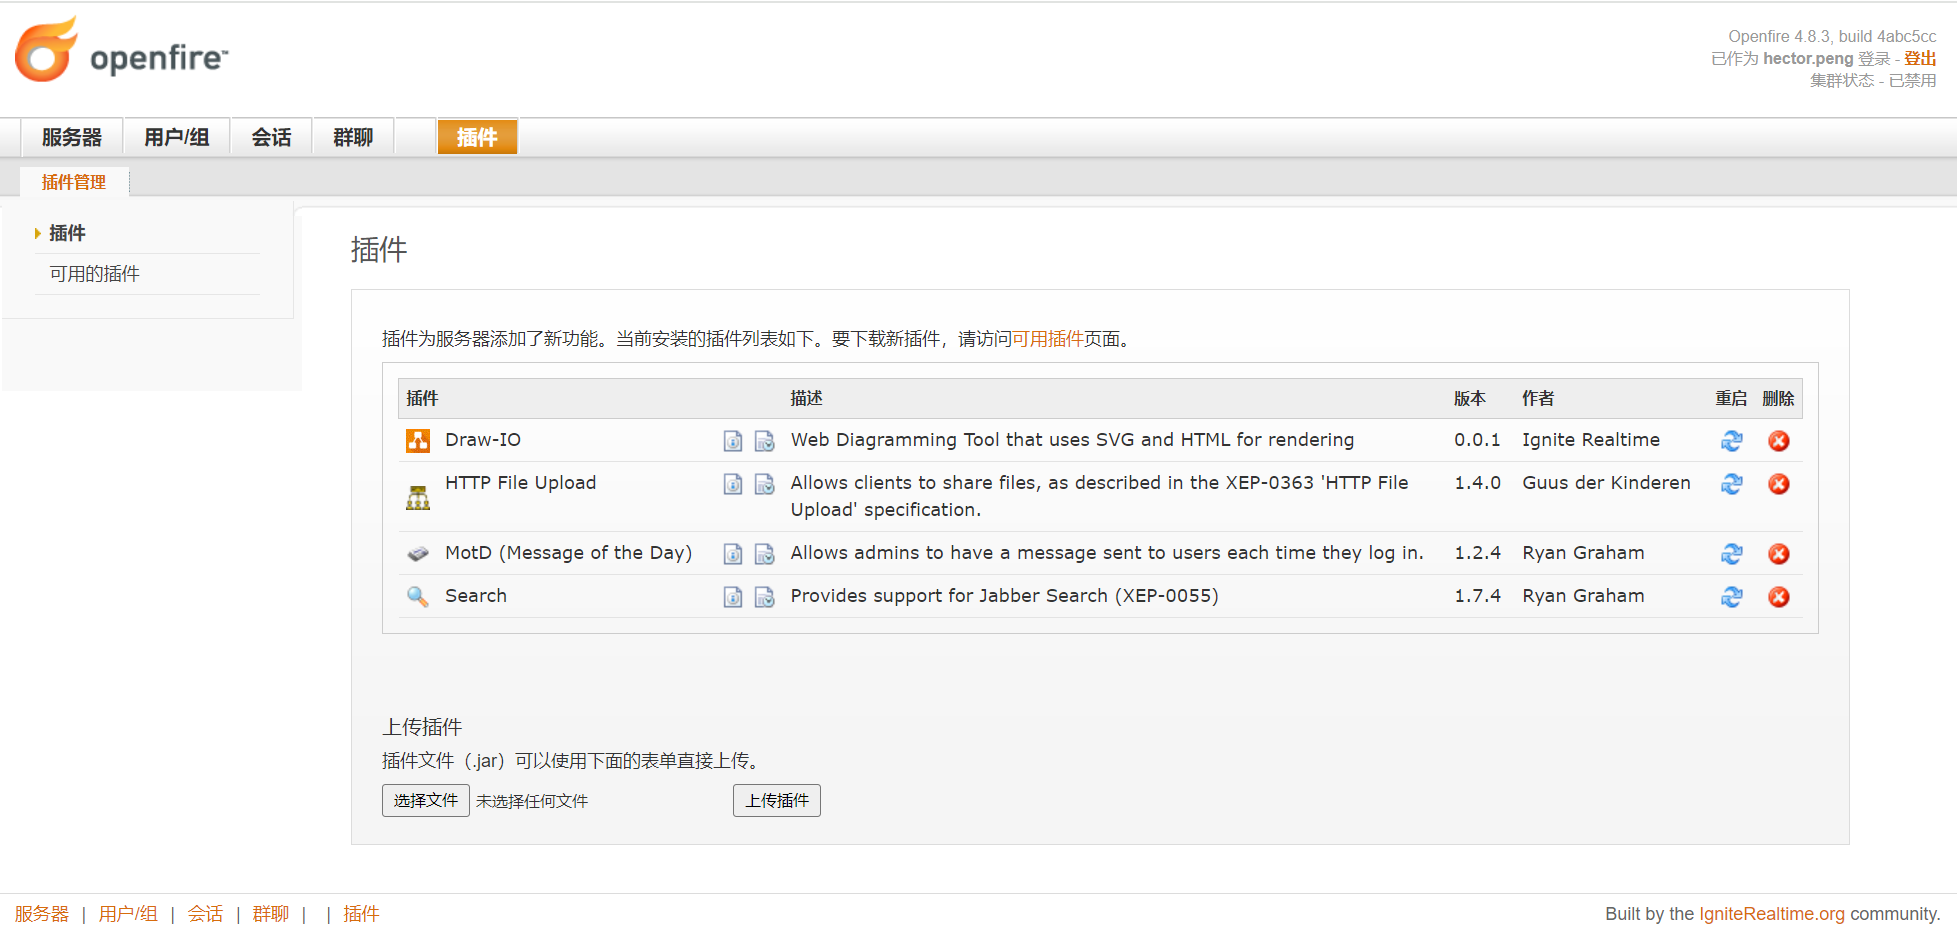
Task: Delete the MotD plugin
Action: (1778, 554)
